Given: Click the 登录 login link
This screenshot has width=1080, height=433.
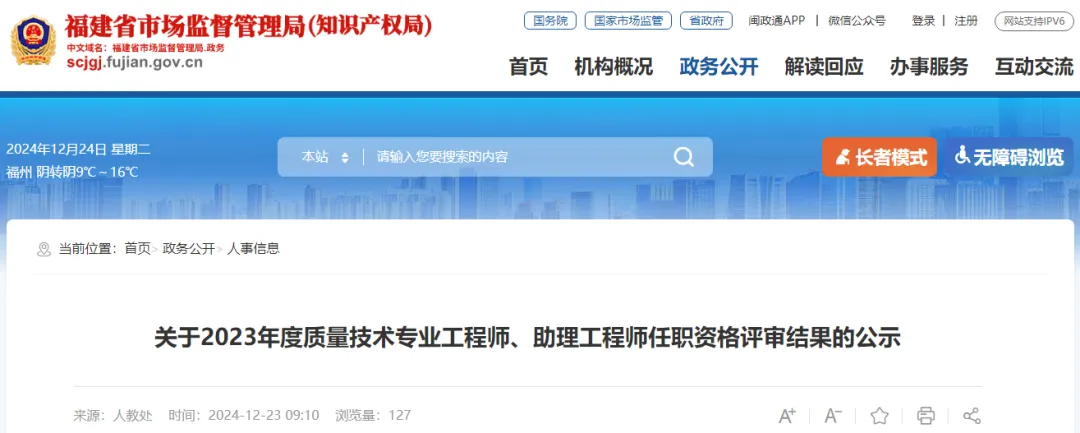Looking at the screenshot, I should tap(923, 21).
